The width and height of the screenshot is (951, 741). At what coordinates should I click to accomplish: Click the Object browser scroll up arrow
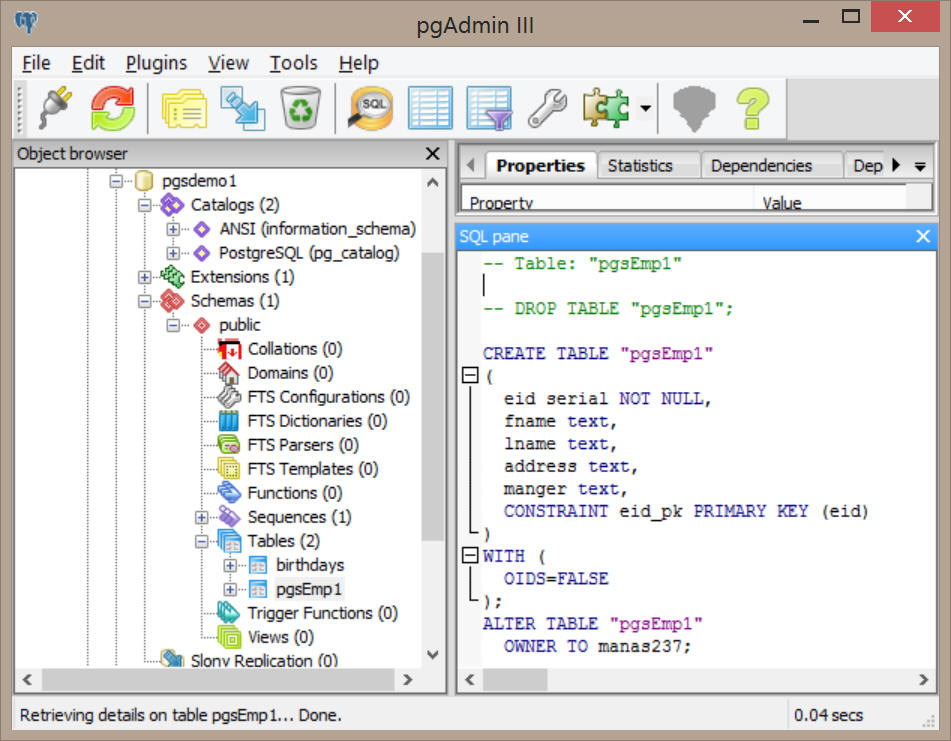click(432, 182)
